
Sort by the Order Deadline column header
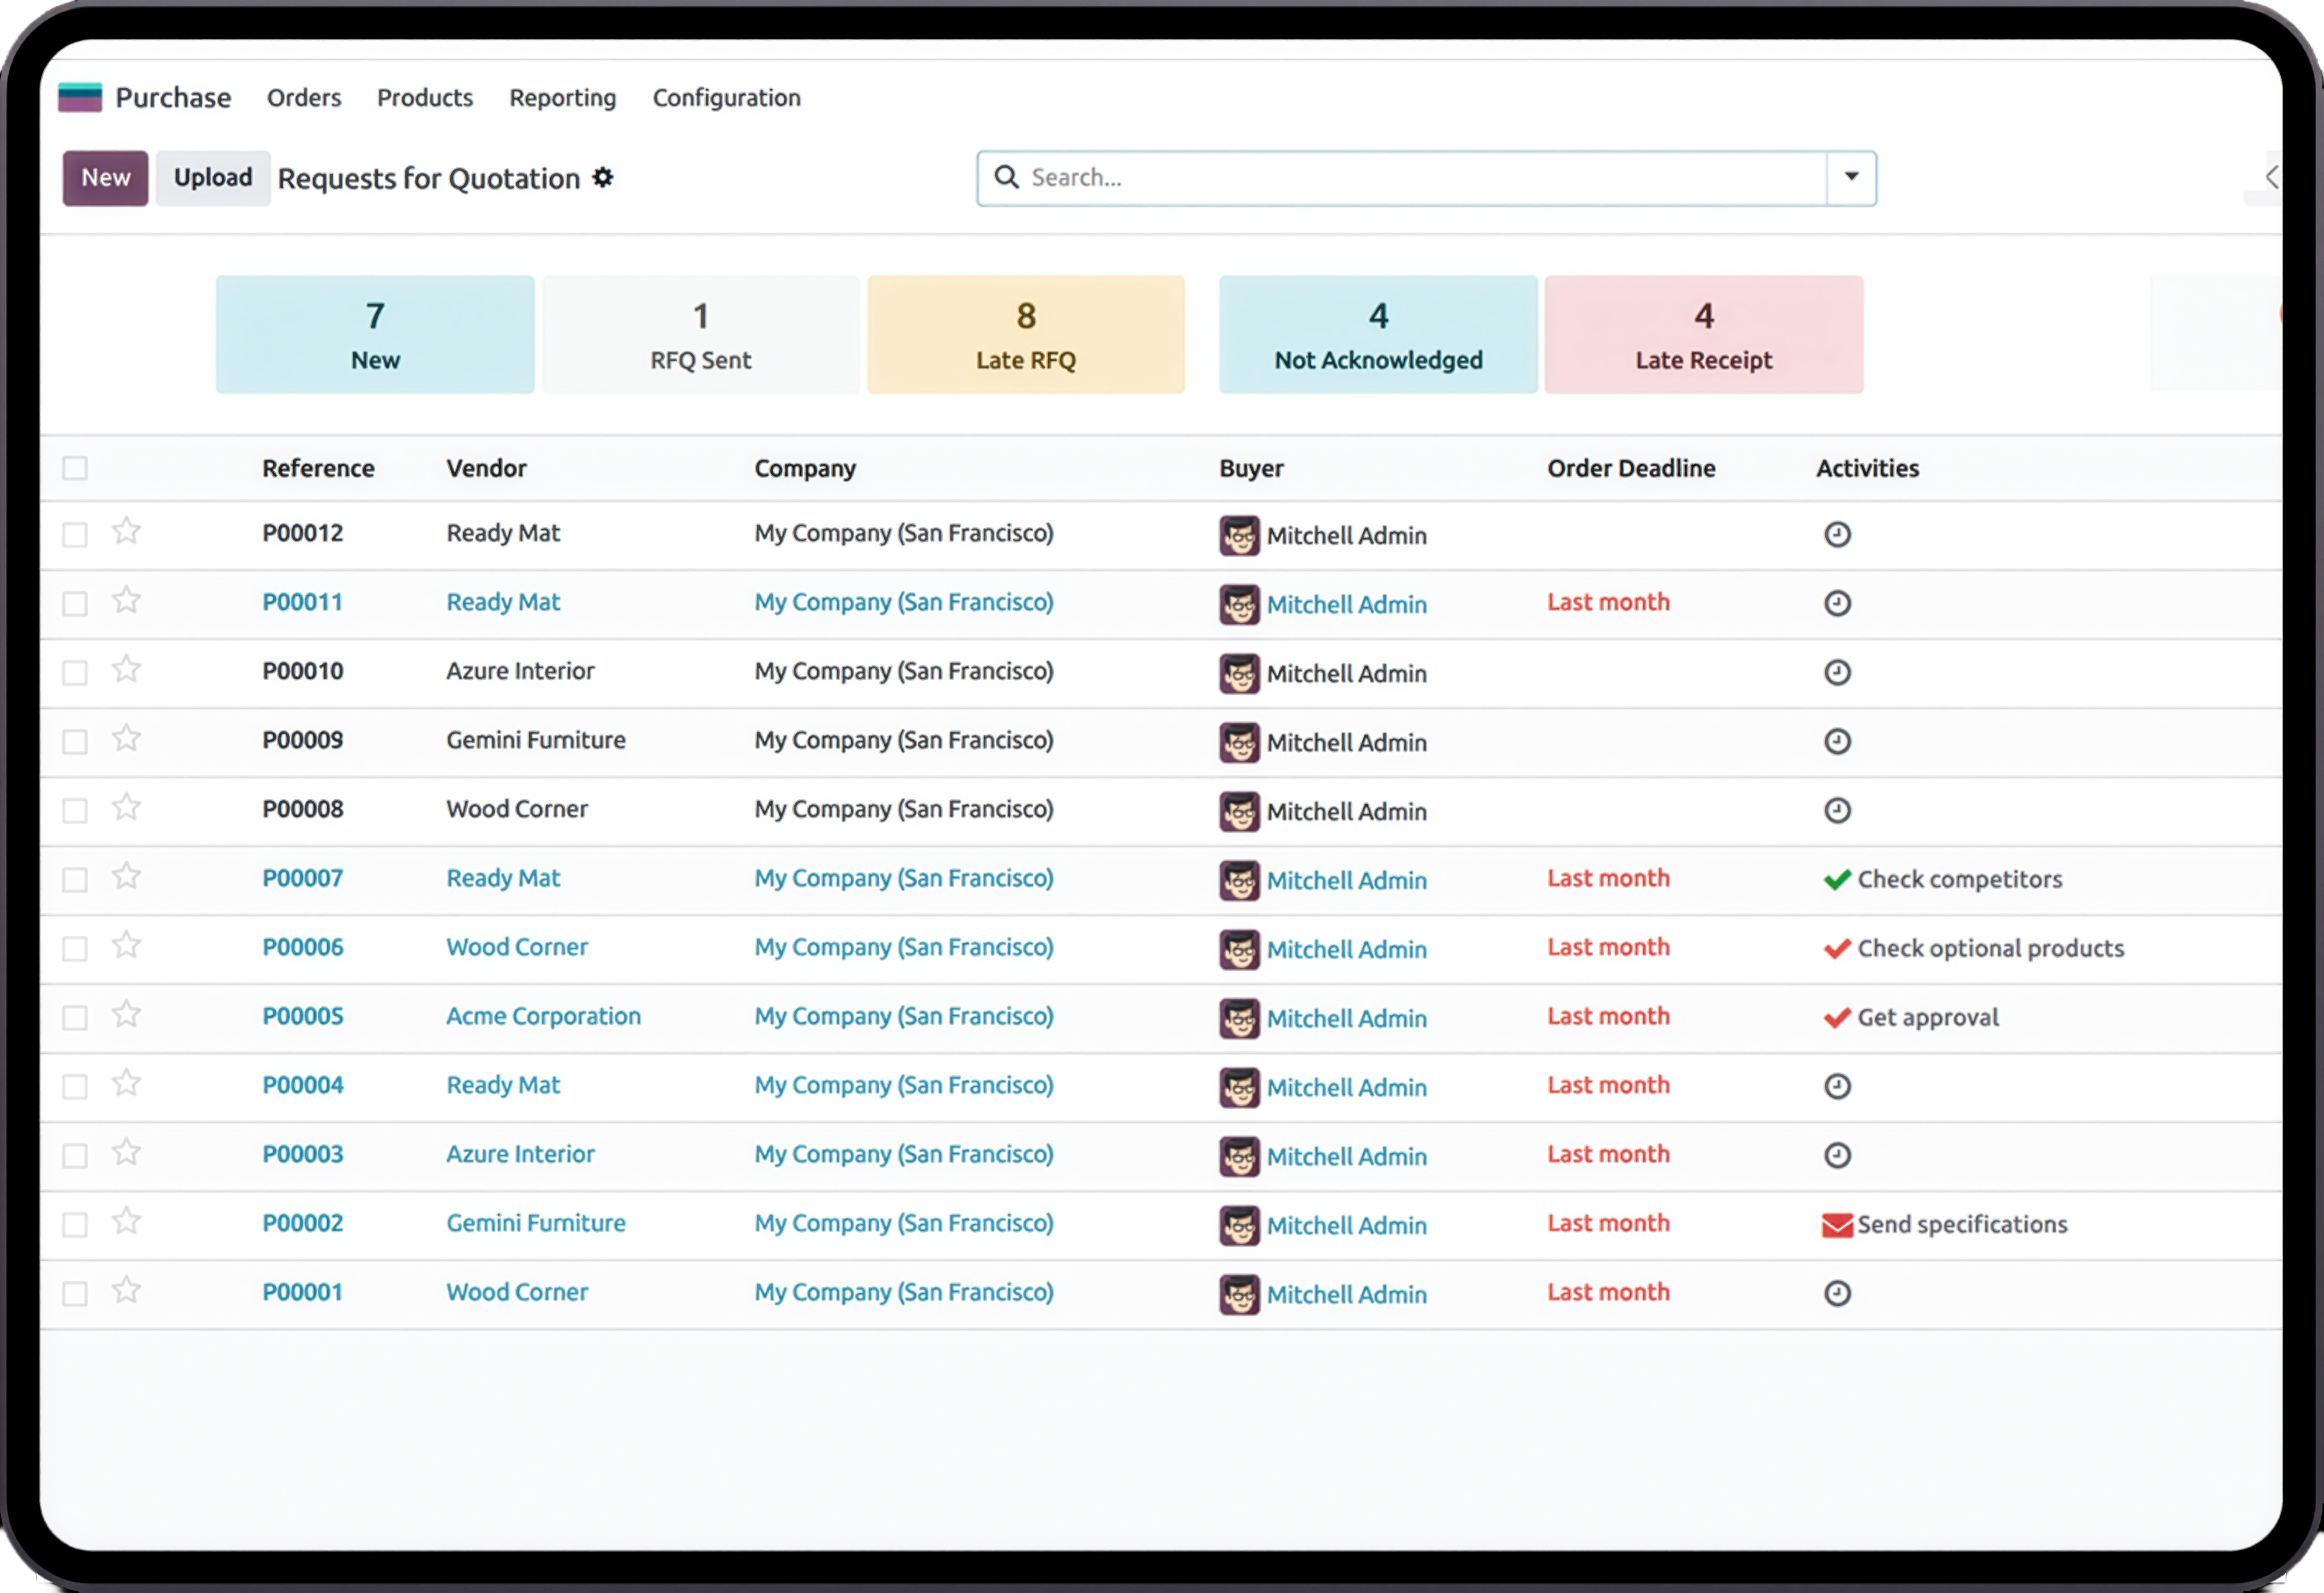click(x=1631, y=468)
